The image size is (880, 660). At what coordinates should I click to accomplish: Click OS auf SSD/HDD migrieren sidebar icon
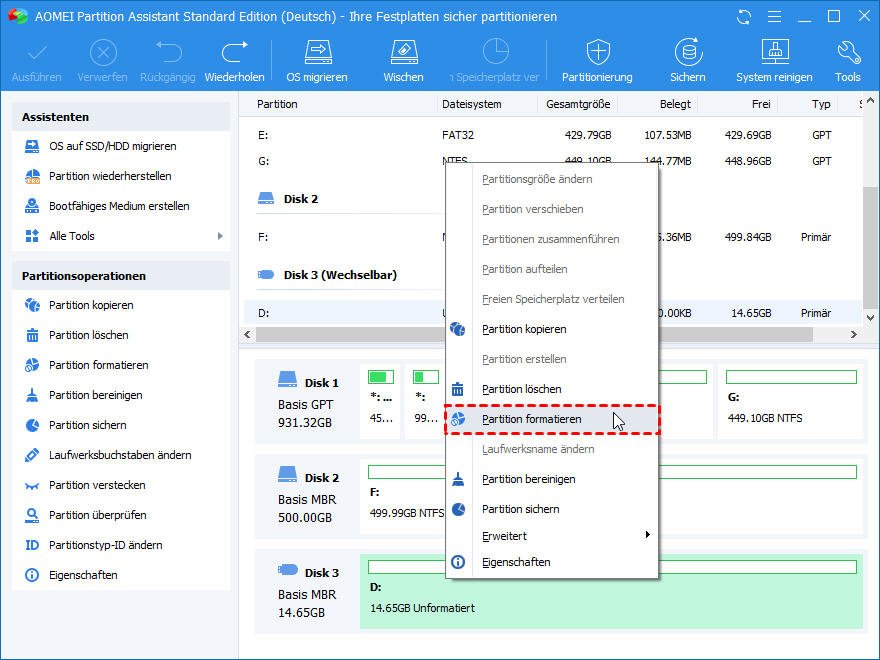(x=32, y=146)
